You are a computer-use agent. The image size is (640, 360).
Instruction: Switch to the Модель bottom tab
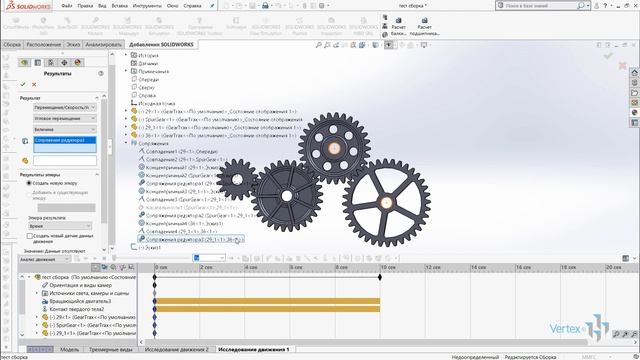pos(69,350)
